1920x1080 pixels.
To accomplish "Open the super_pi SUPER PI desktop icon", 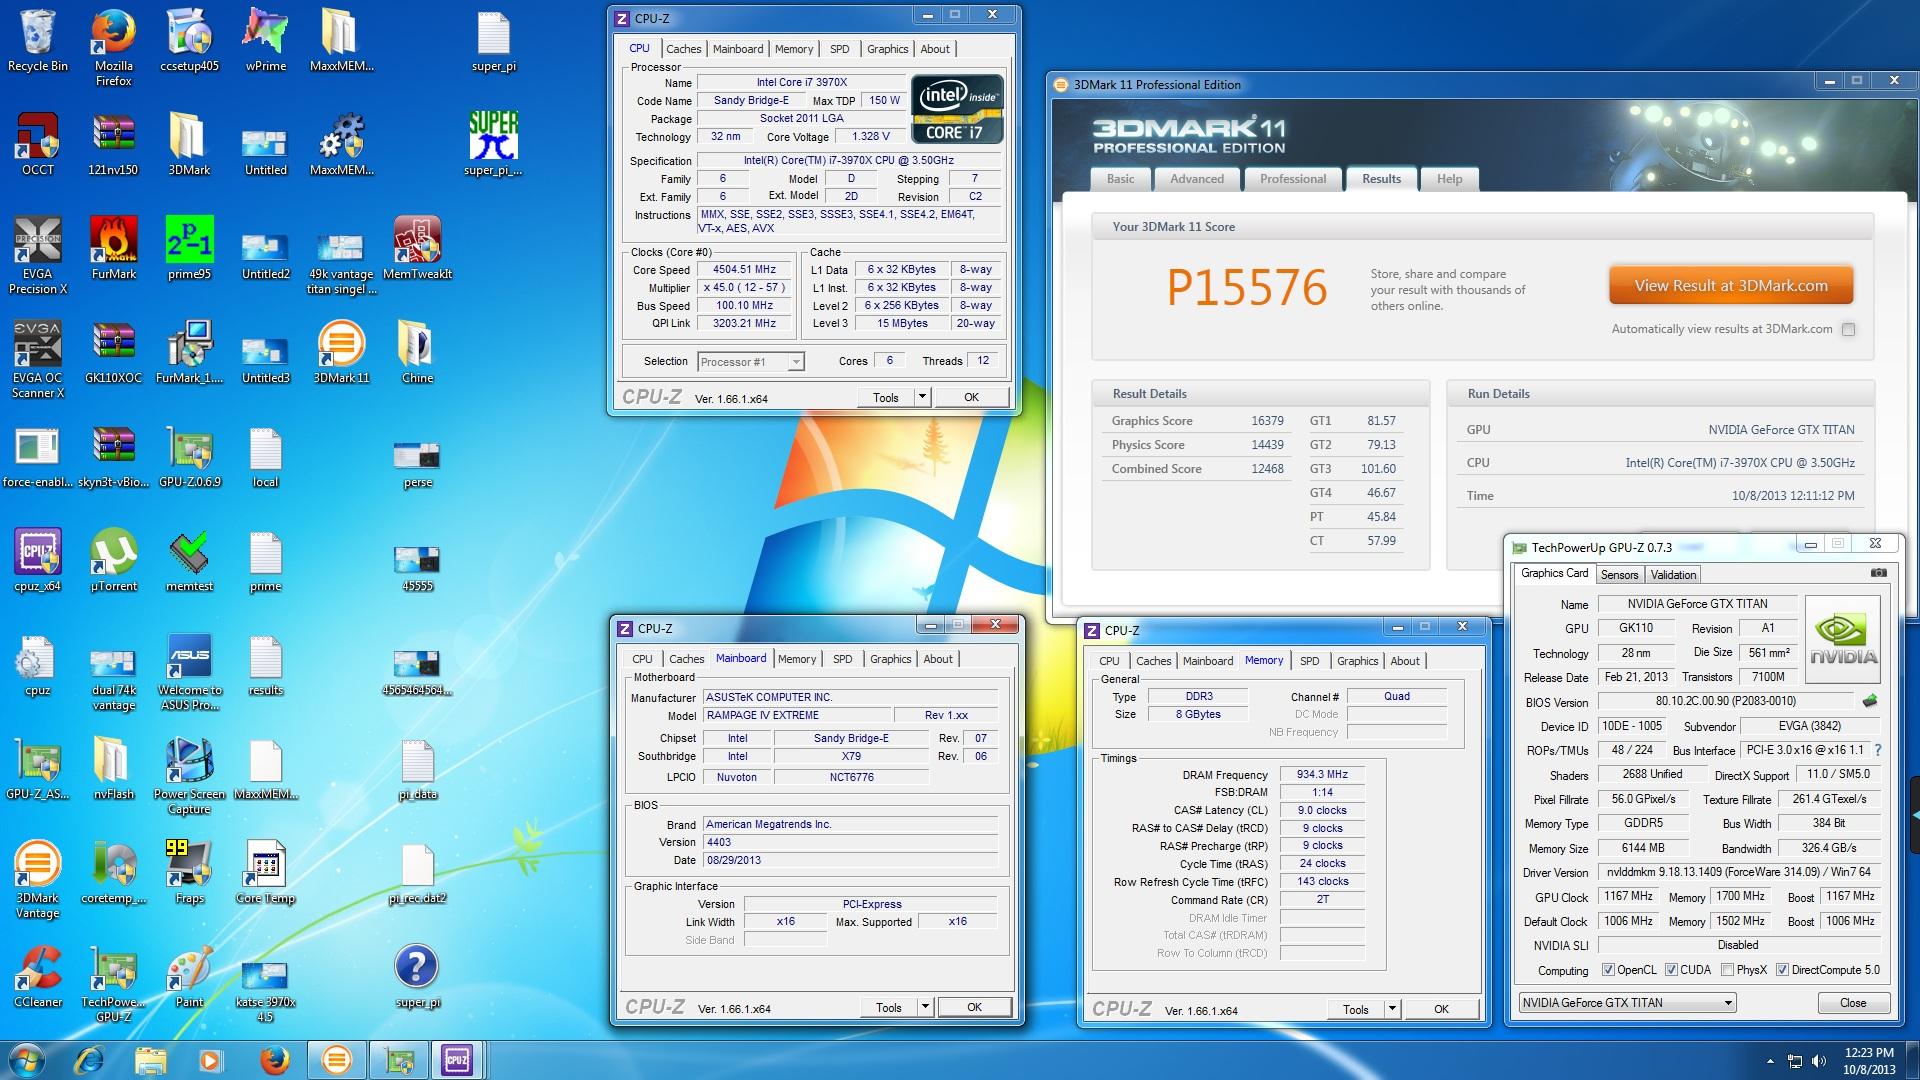I will click(493, 145).
